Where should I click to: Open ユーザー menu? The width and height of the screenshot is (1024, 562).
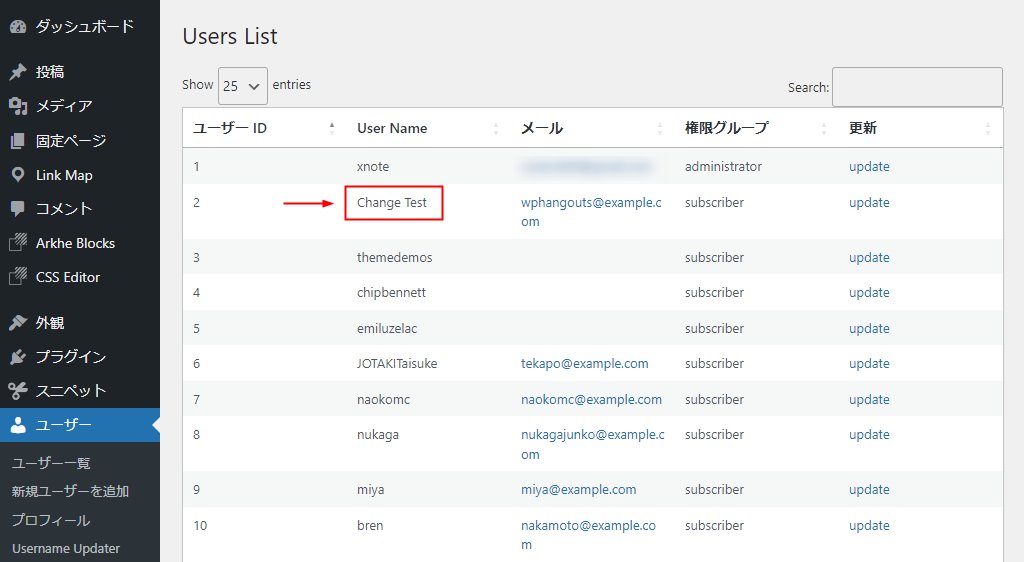[80, 425]
